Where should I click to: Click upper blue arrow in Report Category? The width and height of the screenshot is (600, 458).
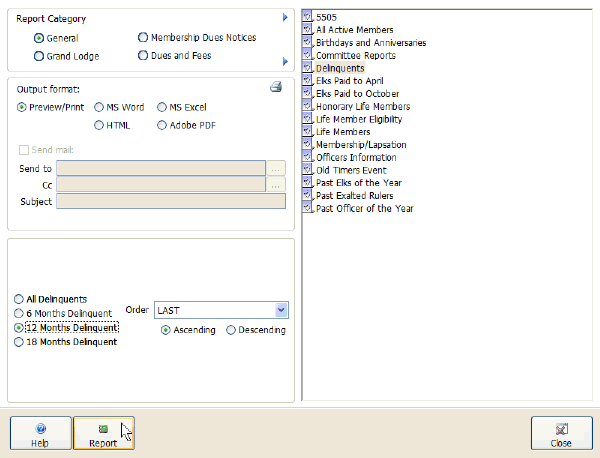click(285, 18)
